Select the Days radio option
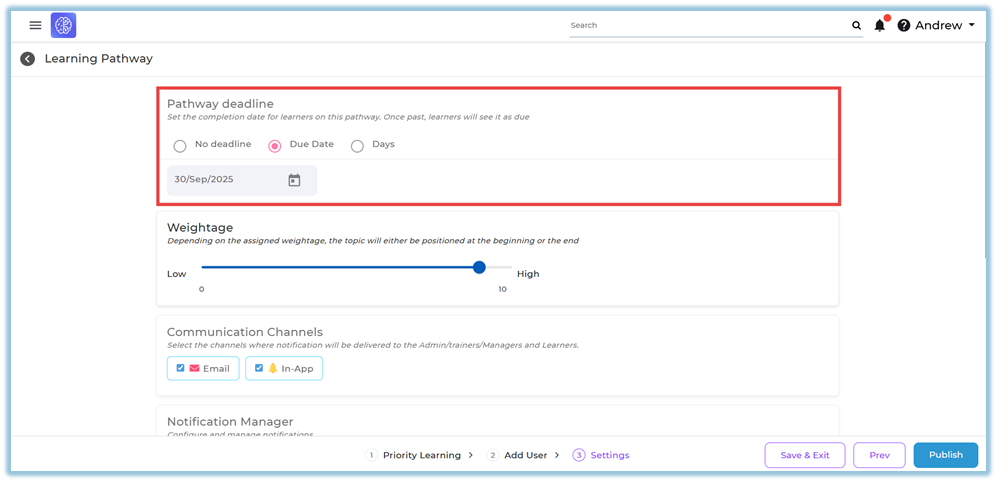This screenshot has width=997, height=482. click(x=357, y=146)
